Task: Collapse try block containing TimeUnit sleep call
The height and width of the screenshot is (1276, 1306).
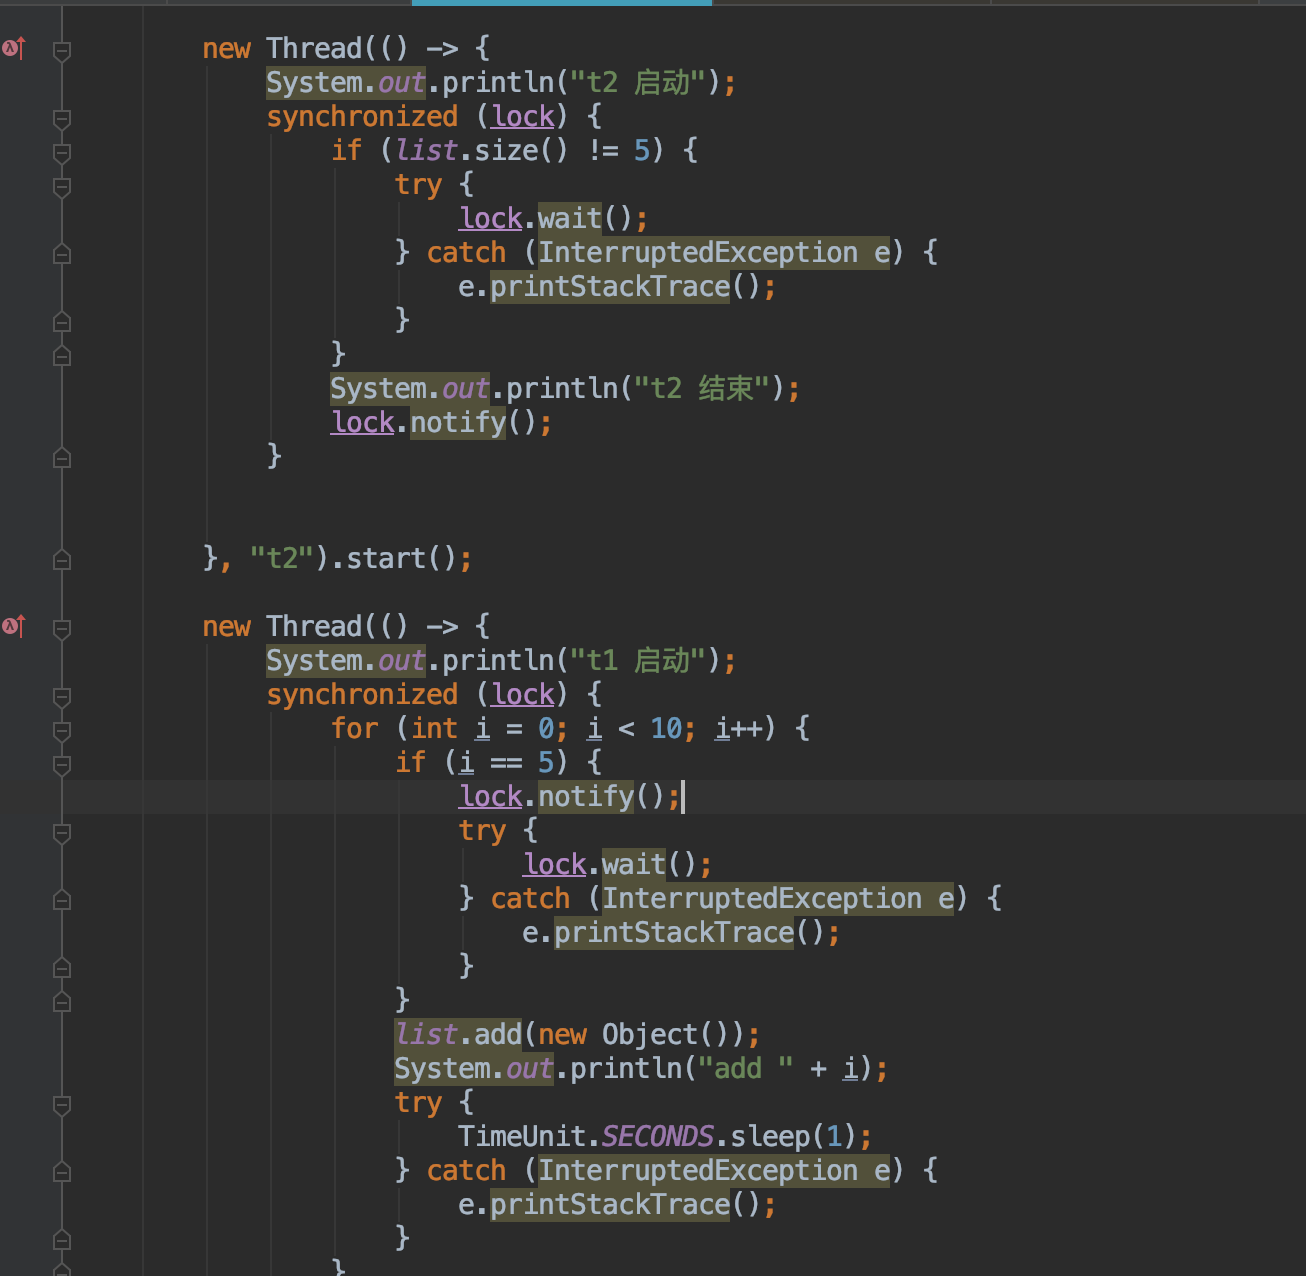Action: coord(62,1104)
